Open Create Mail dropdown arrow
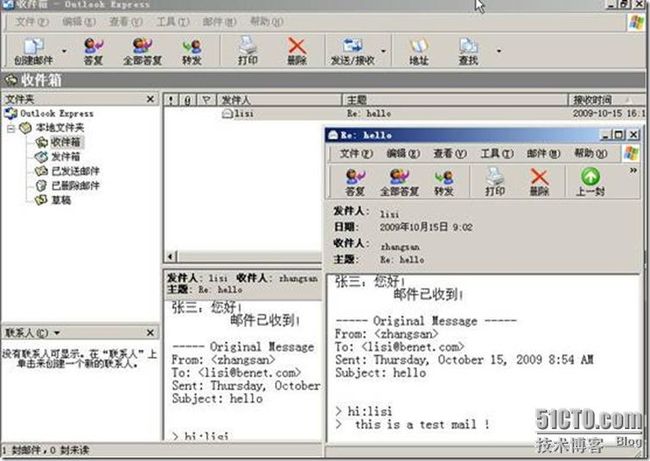 [64, 51]
